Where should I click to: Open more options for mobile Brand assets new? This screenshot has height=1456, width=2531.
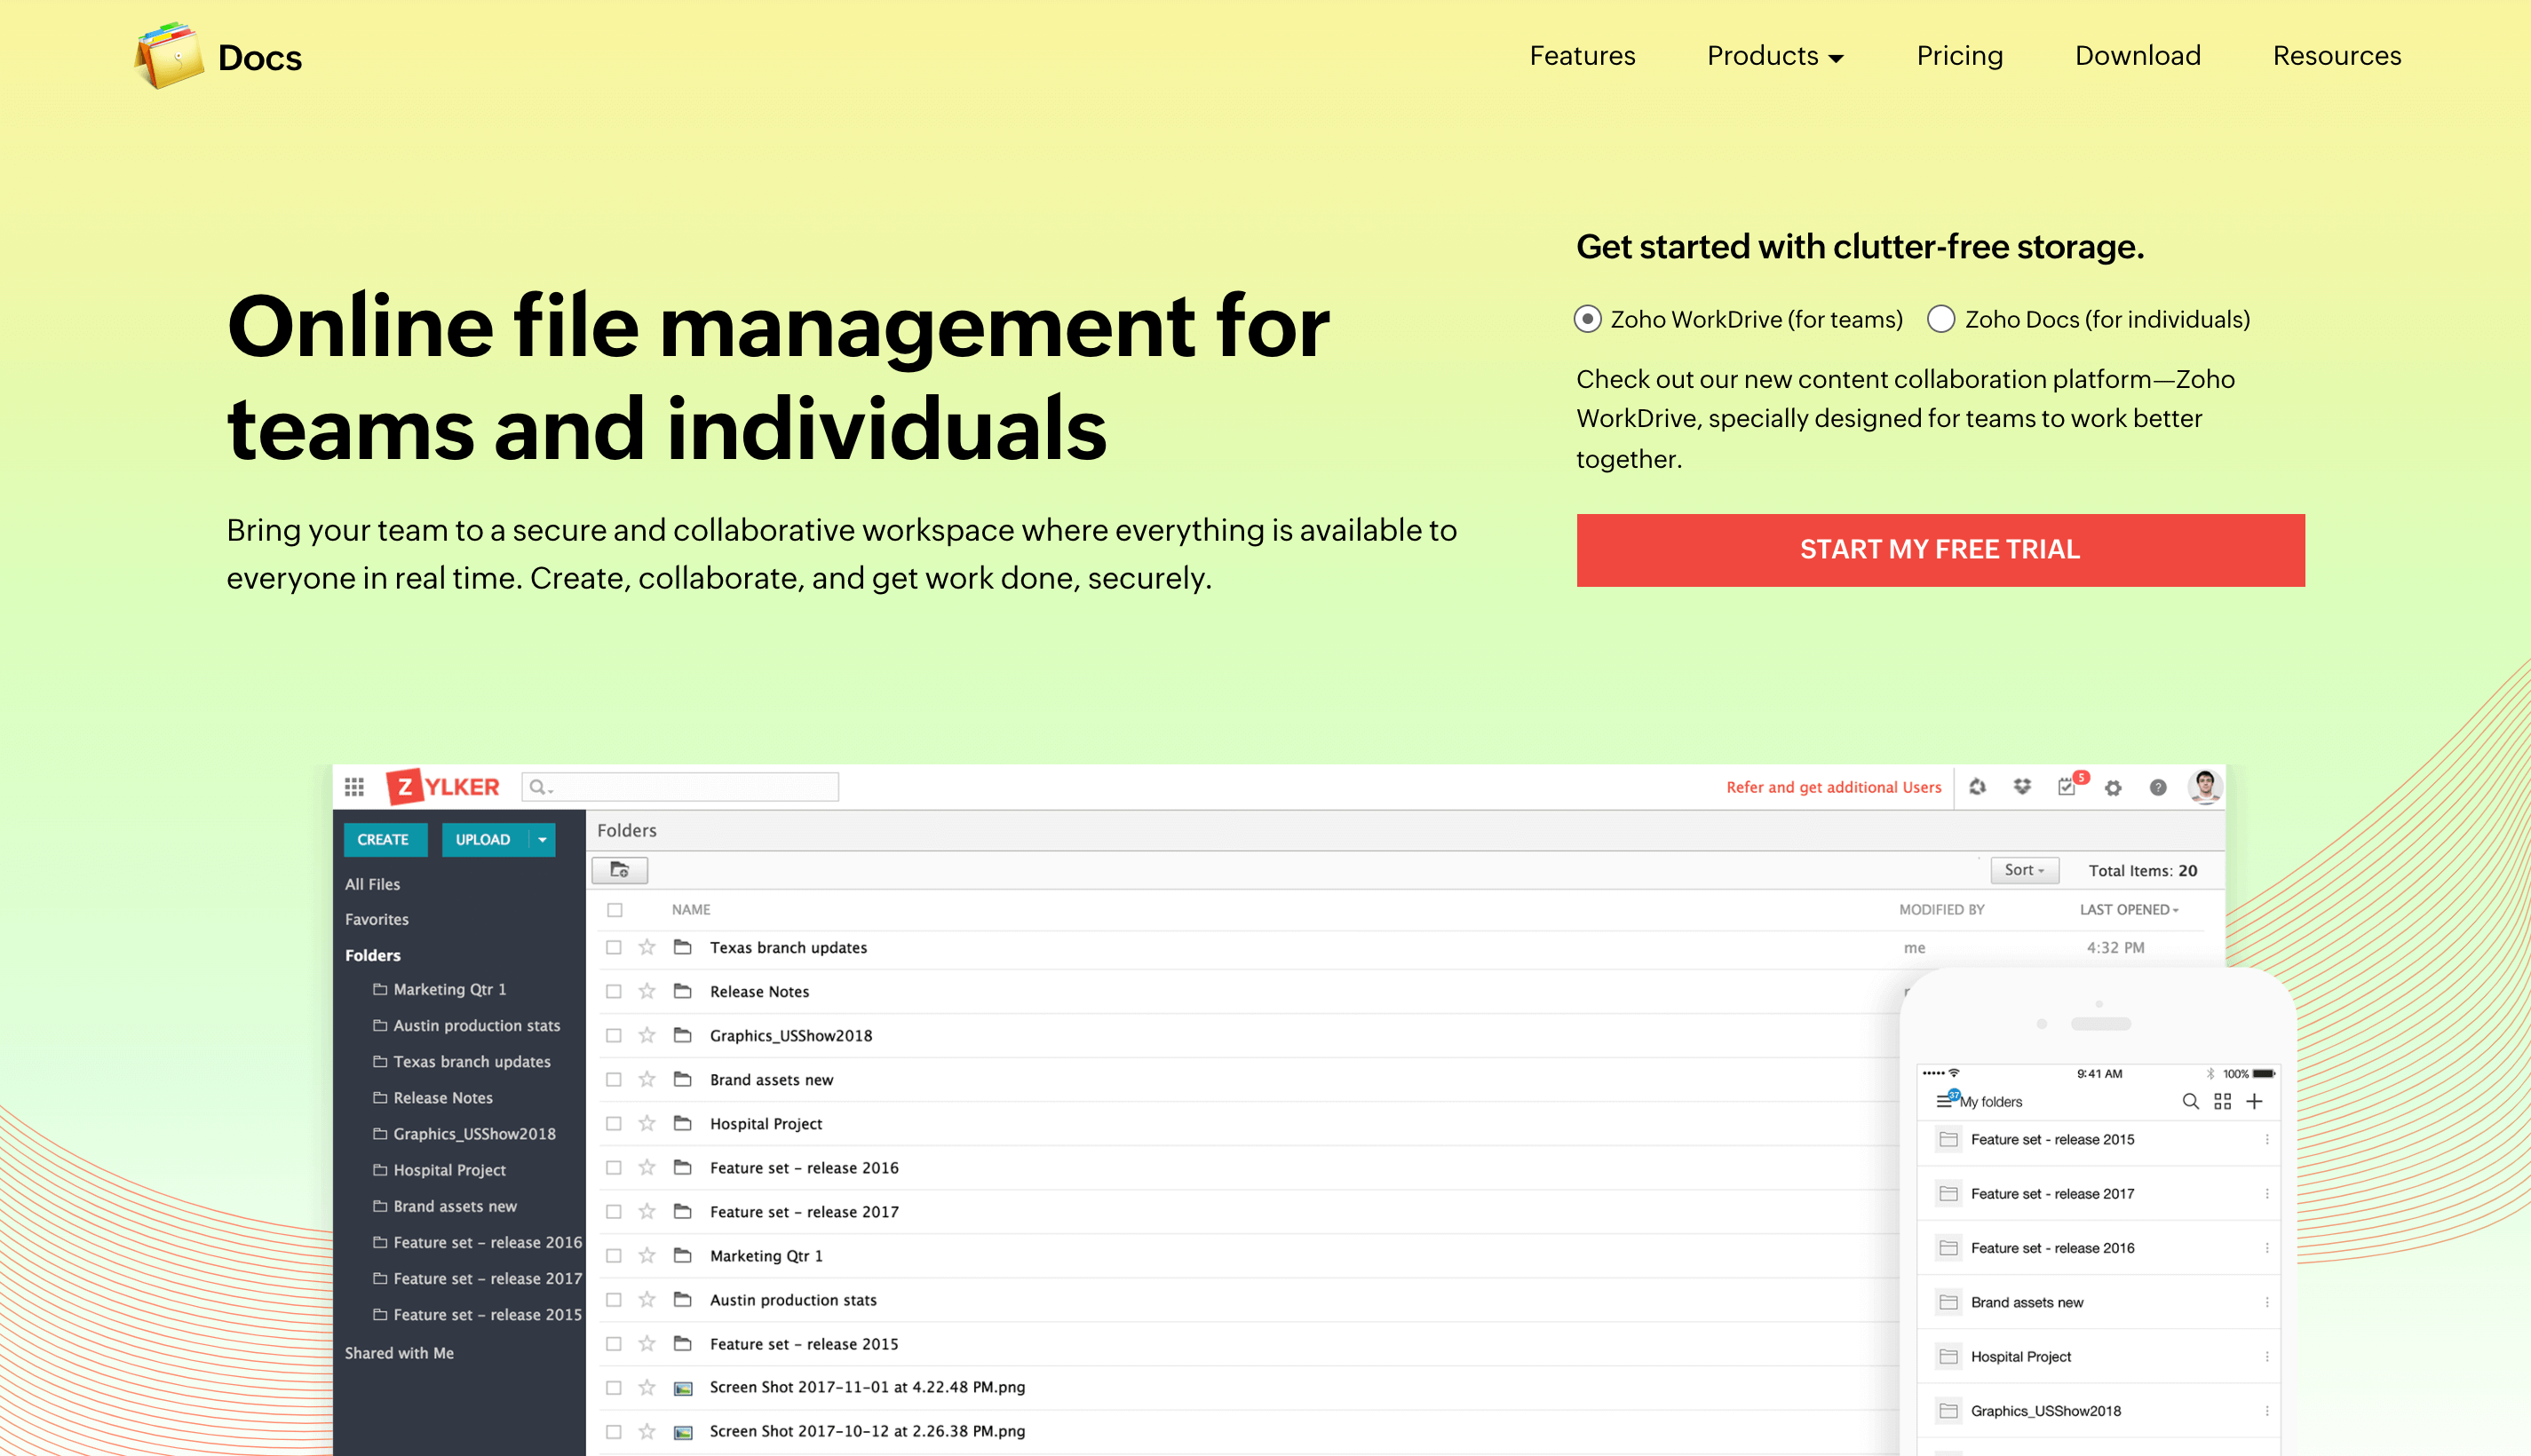pos(2266,1302)
